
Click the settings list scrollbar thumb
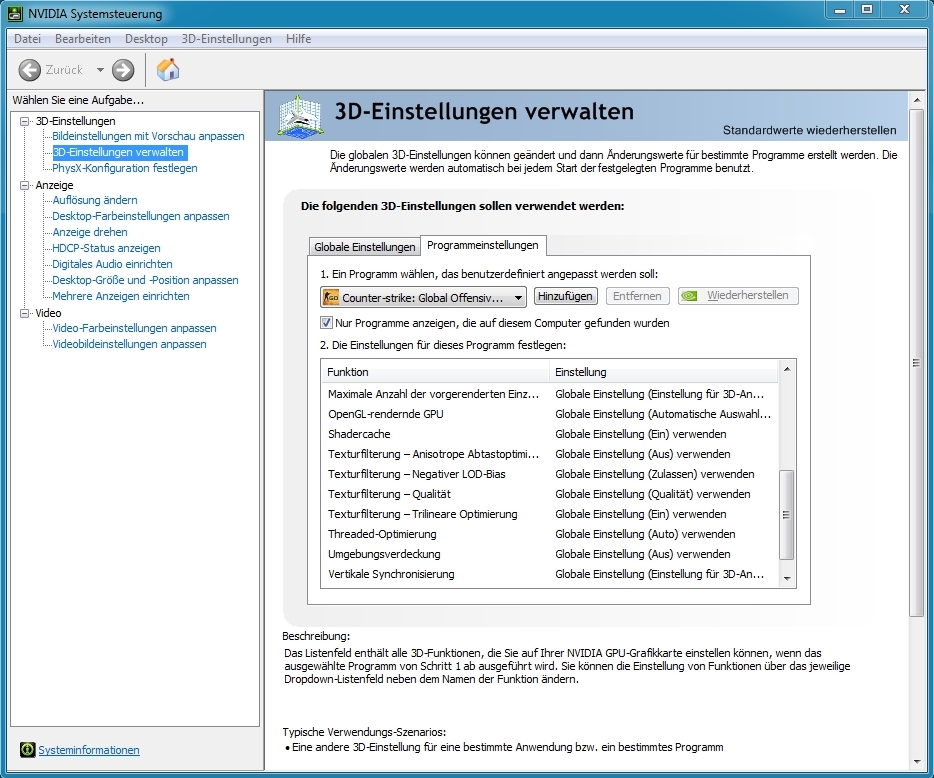coord(787,515)
